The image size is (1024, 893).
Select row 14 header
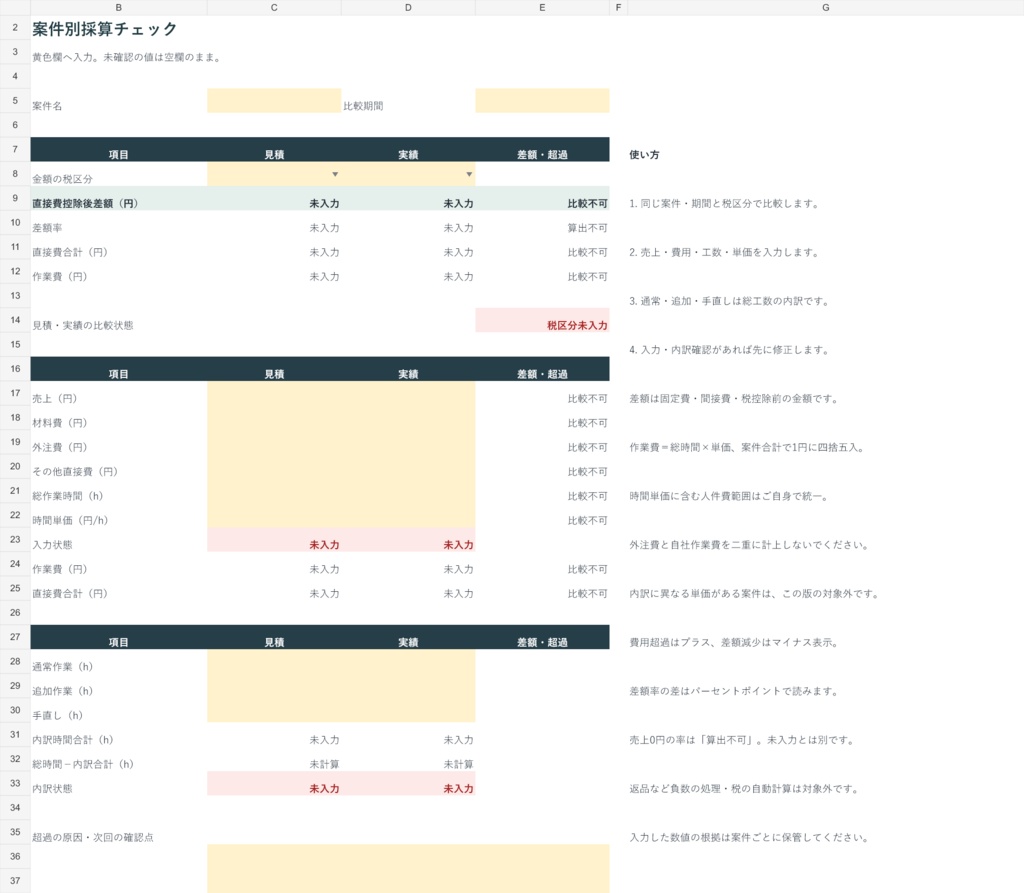tap(15, 320)
